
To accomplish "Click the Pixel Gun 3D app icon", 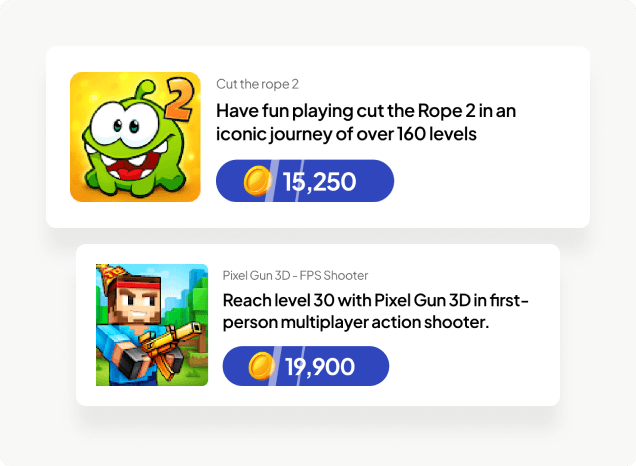I will click(152, 324).
